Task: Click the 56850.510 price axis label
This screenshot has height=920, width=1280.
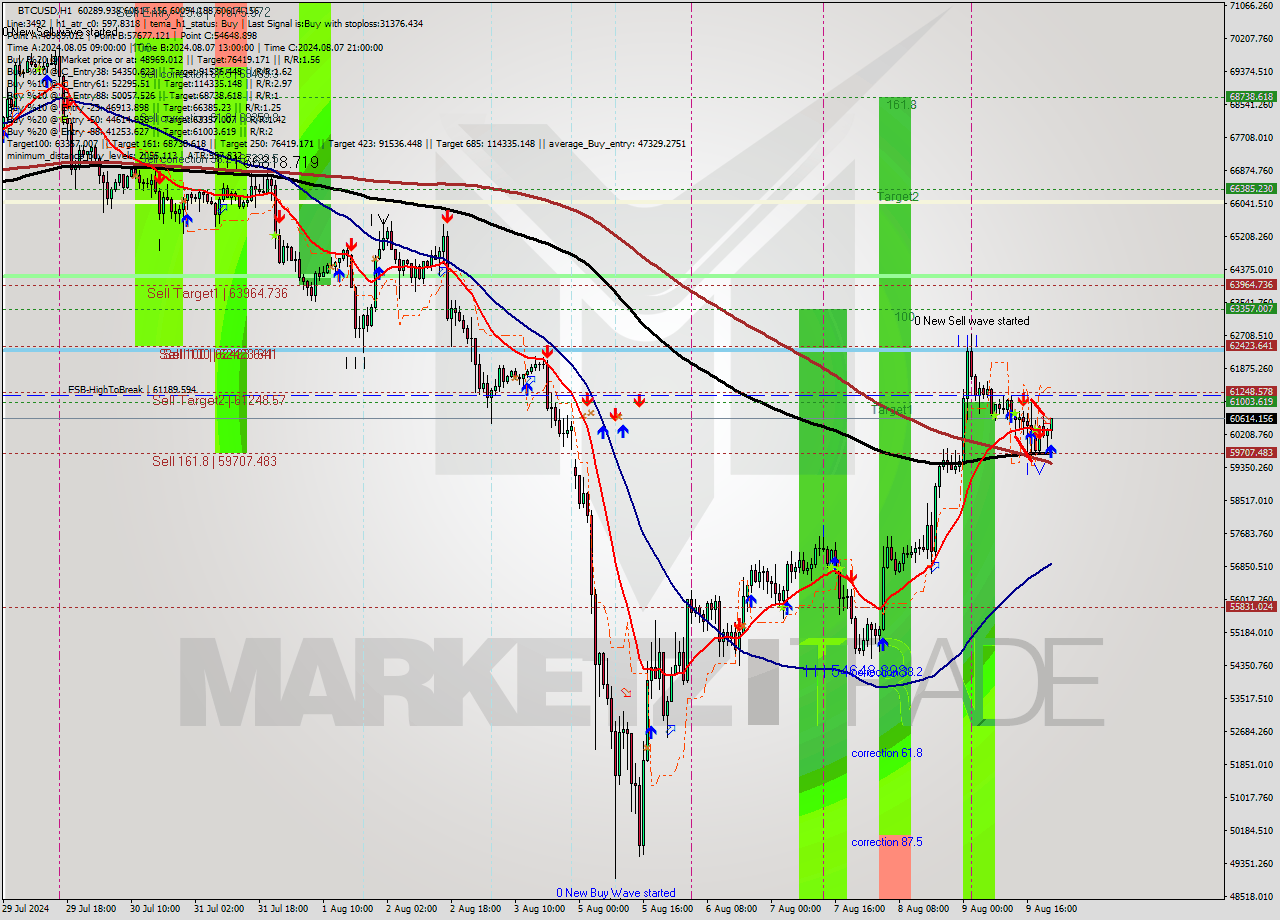Action: tap(1251, 567)
